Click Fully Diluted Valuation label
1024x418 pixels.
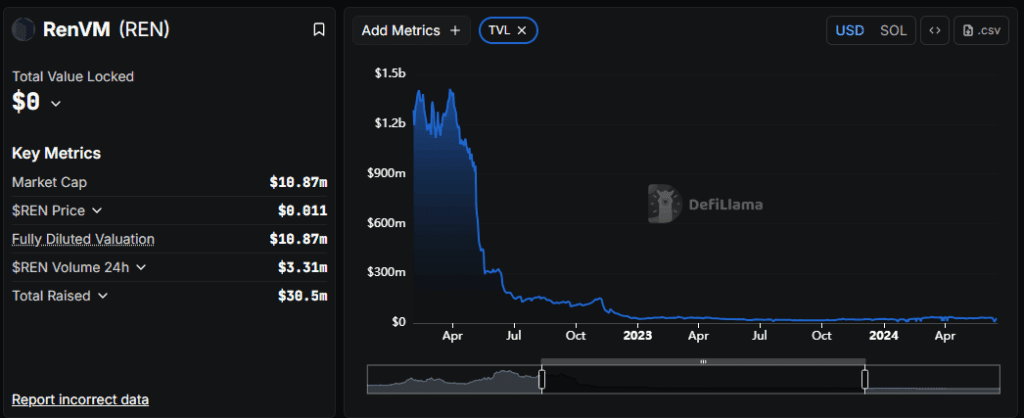83,239
